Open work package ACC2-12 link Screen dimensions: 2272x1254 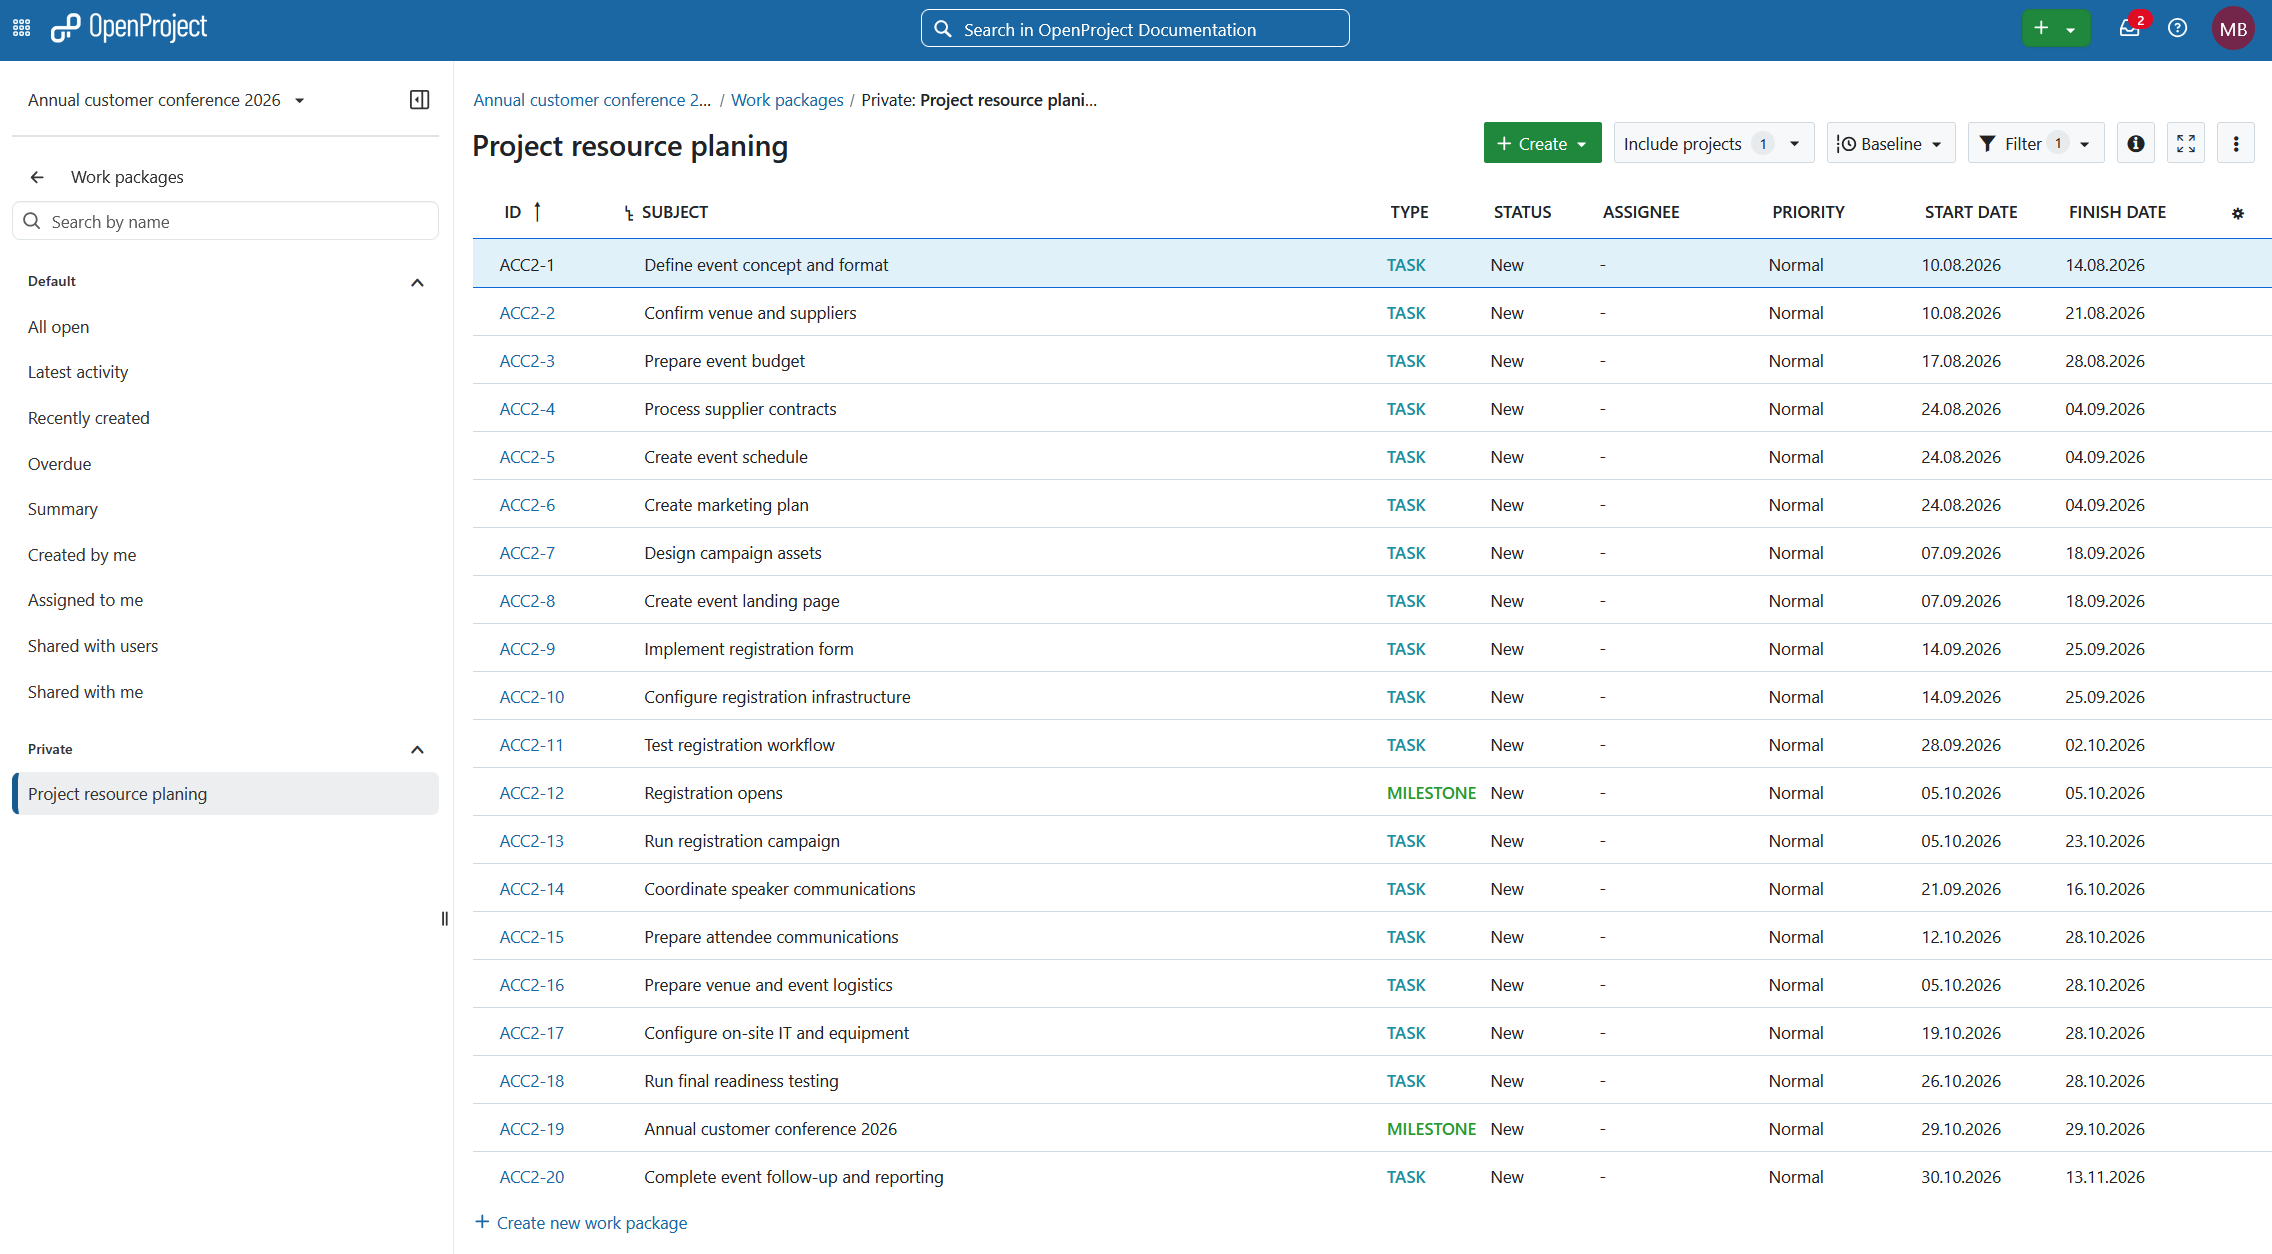[x=532, y=793]
